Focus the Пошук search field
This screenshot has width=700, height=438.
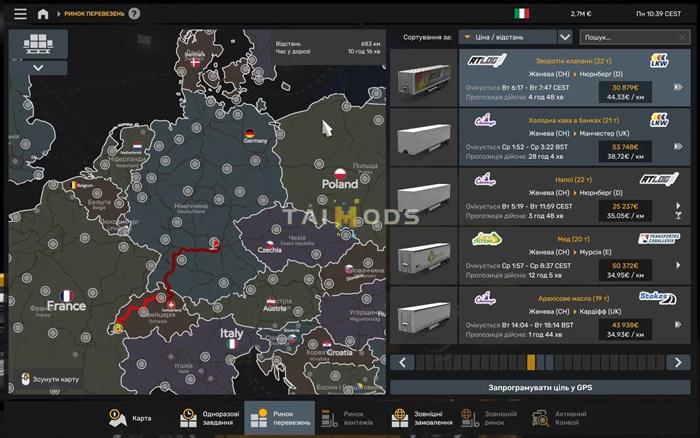pyautogui.click(x=634, y=37)
